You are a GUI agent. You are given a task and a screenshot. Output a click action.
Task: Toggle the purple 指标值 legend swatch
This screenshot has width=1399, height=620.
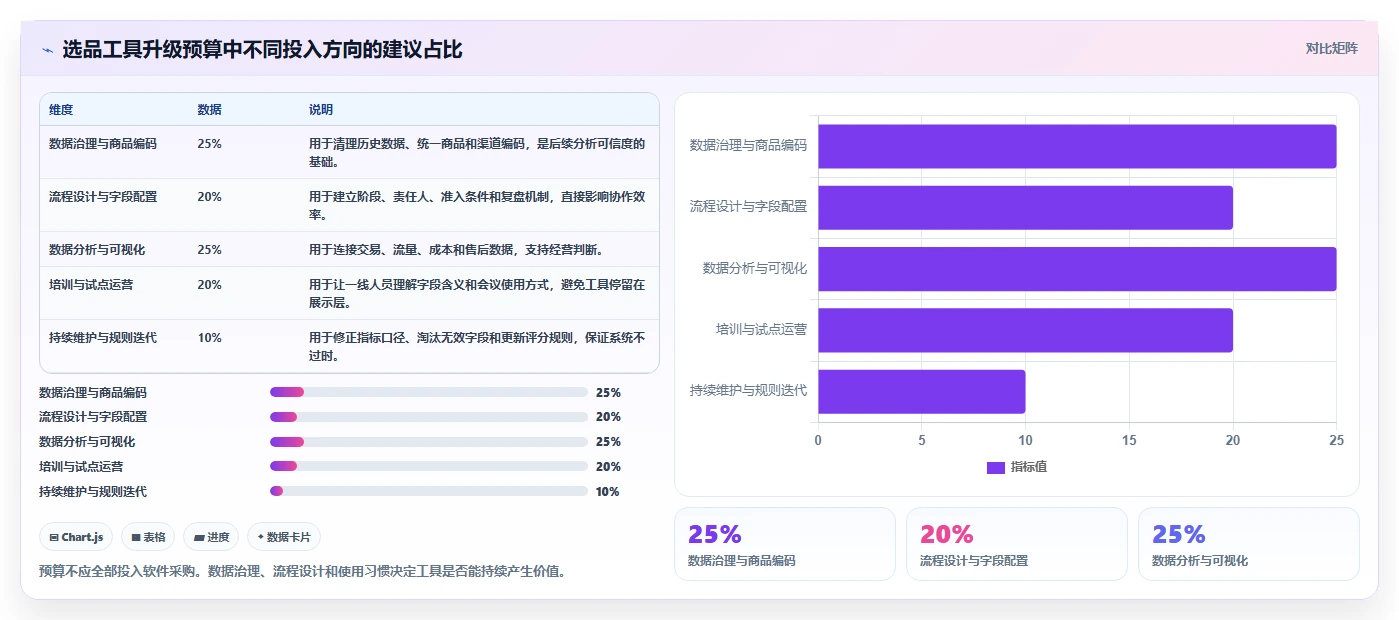[x=995, y=467]
